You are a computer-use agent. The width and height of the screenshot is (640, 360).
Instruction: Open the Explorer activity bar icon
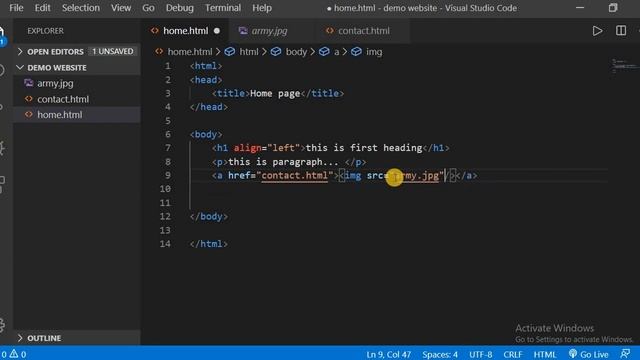point(2,34)
